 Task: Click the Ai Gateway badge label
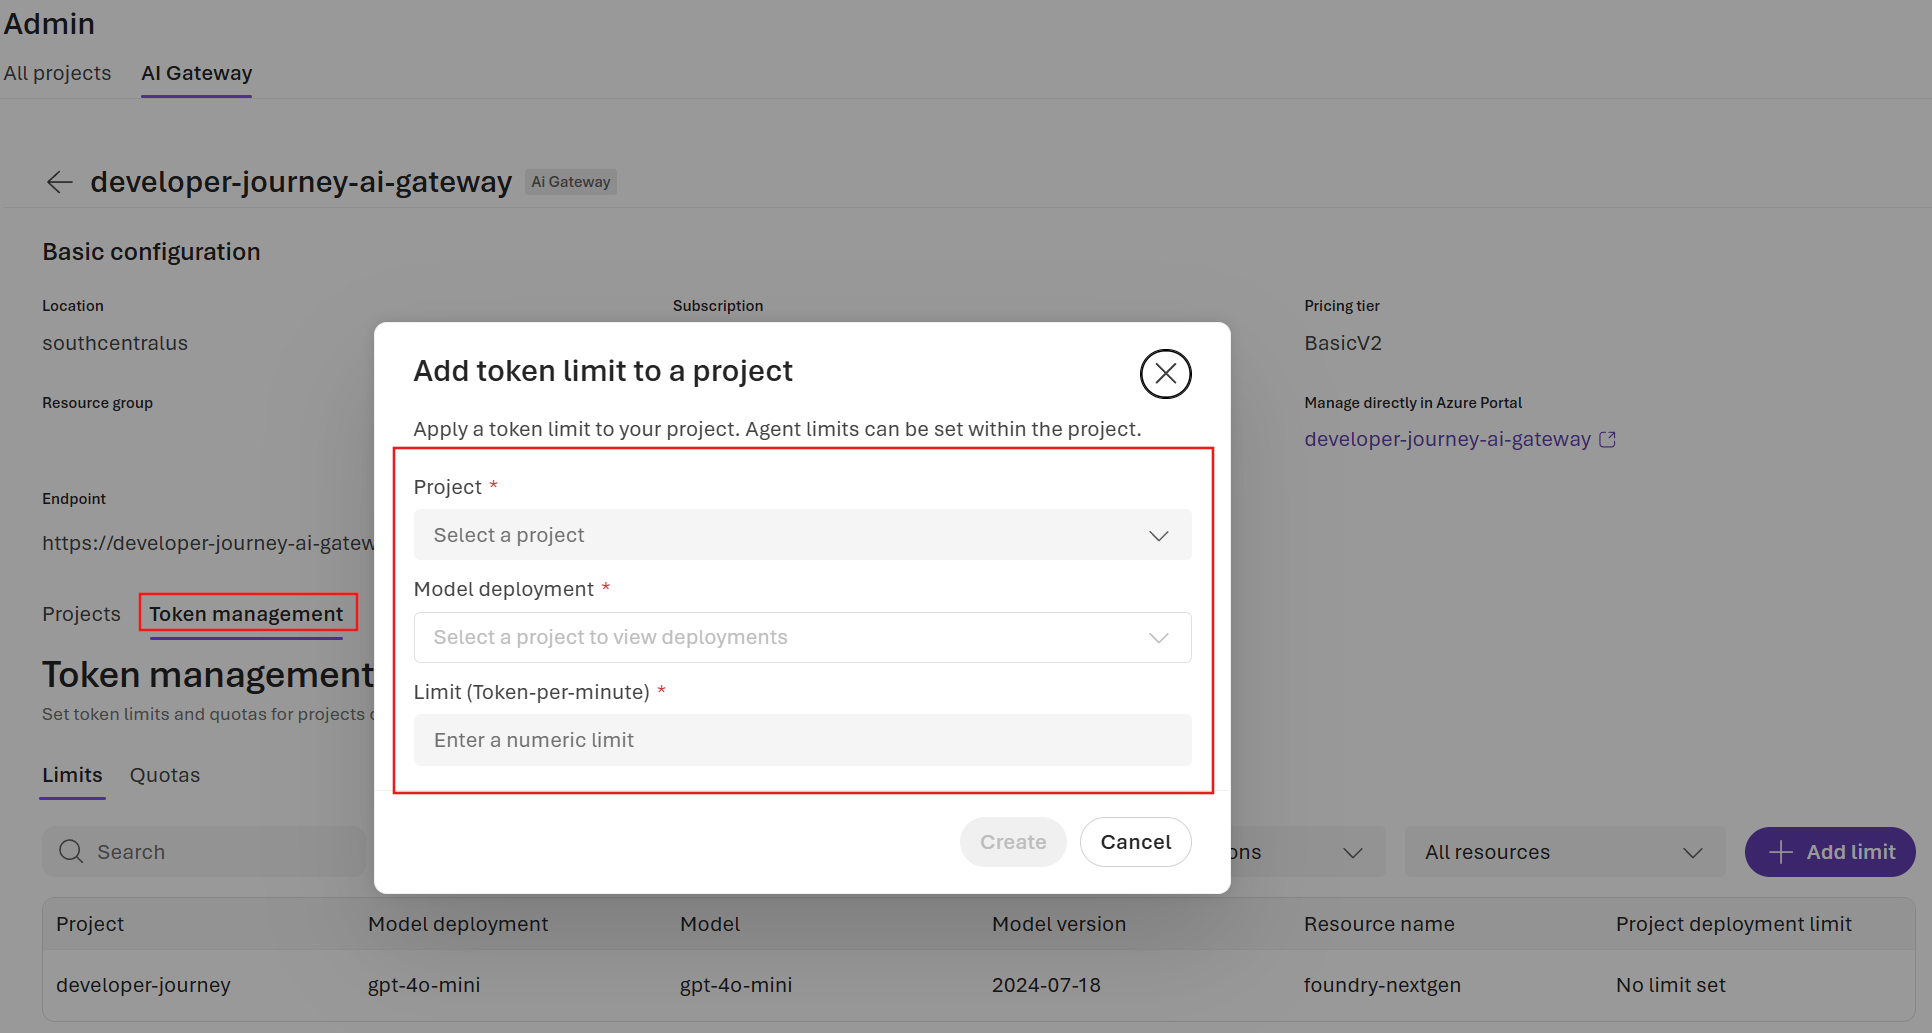click(571, 182)
